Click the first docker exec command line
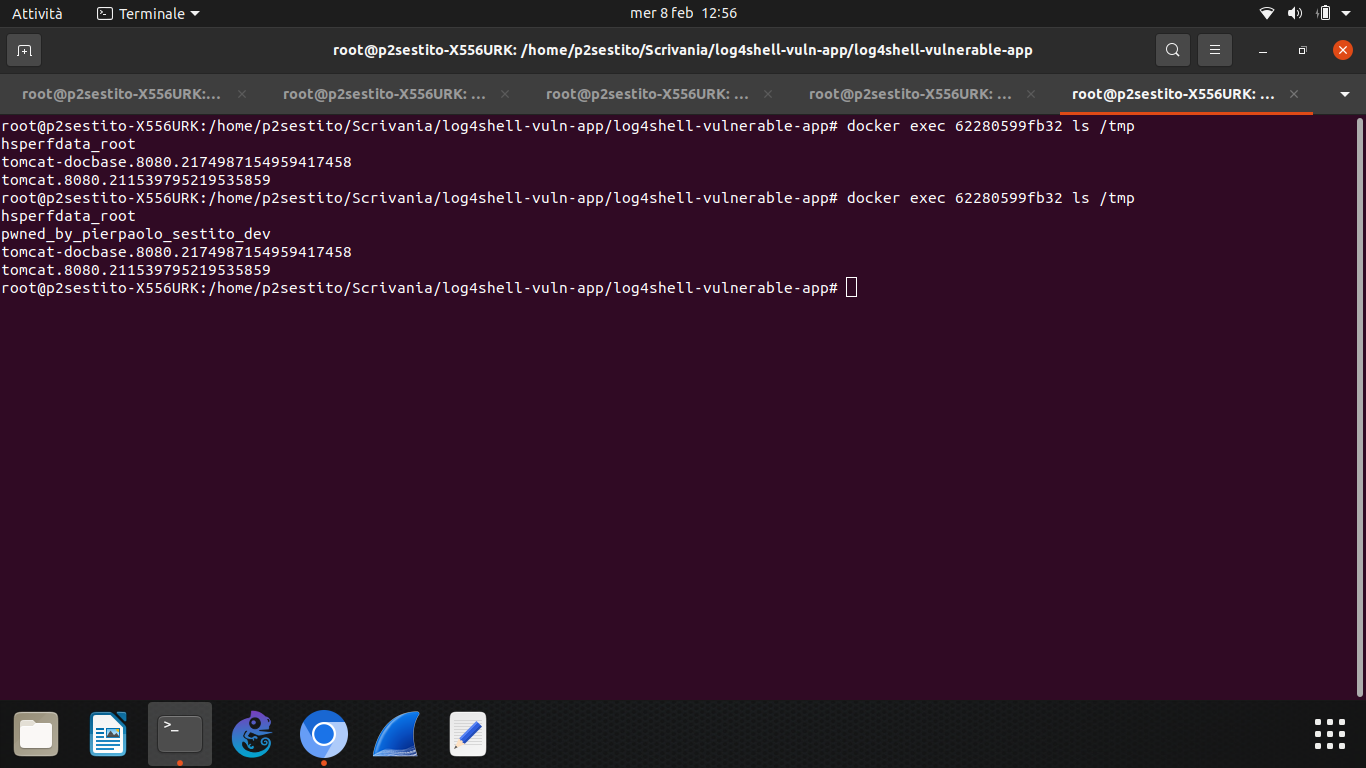 point(568,126)
